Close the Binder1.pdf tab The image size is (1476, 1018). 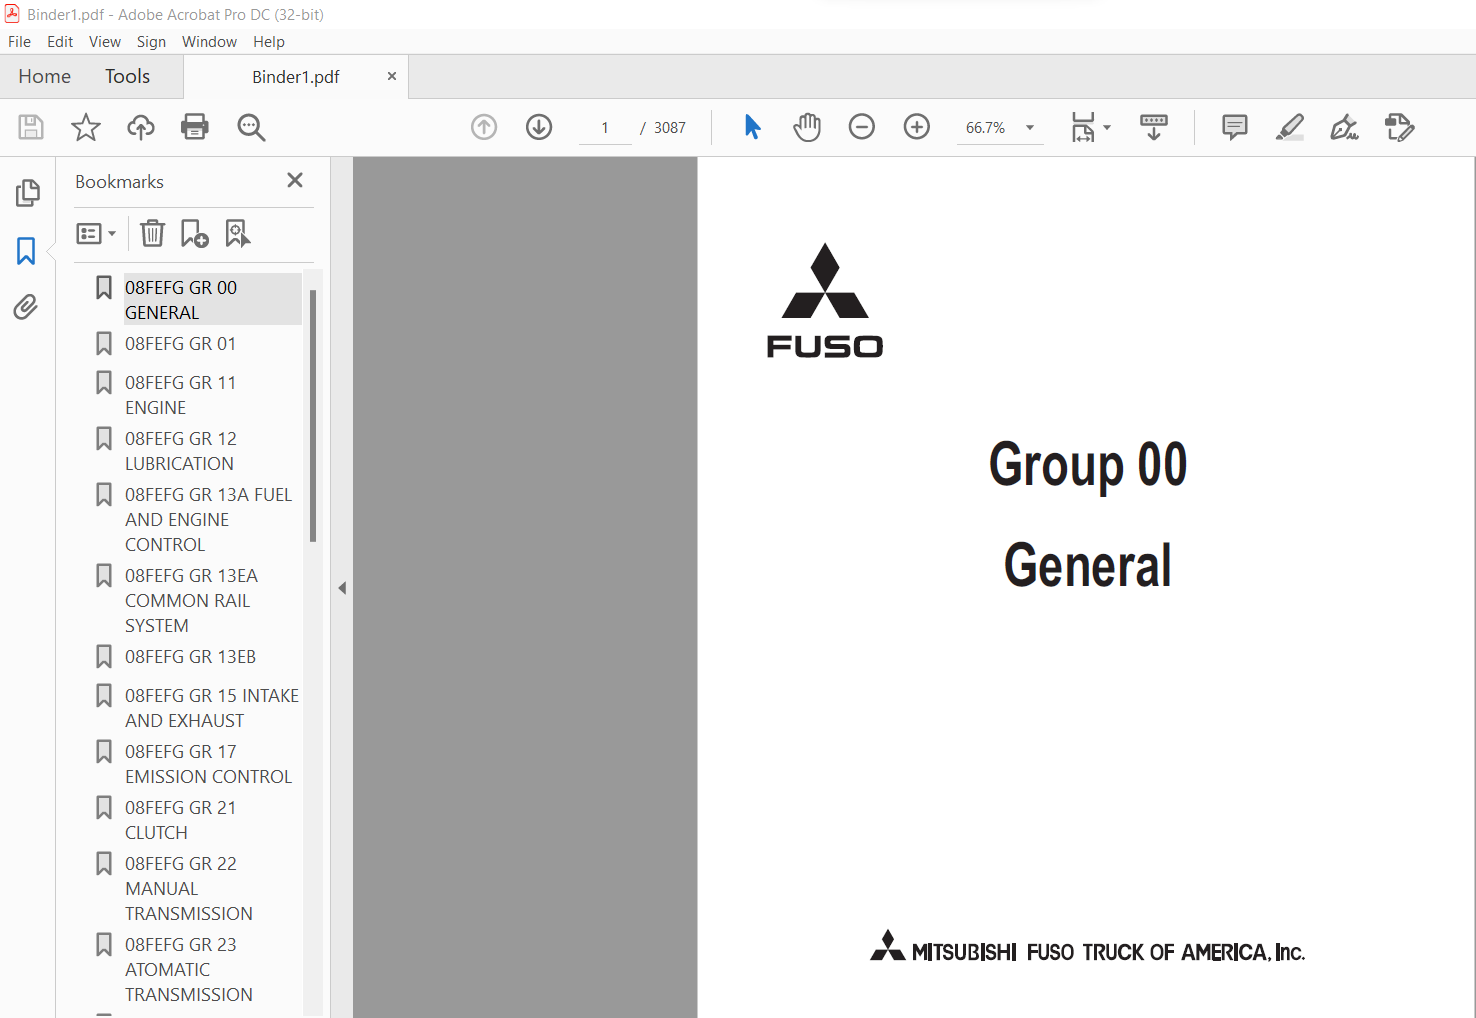(x=392, y=76)
